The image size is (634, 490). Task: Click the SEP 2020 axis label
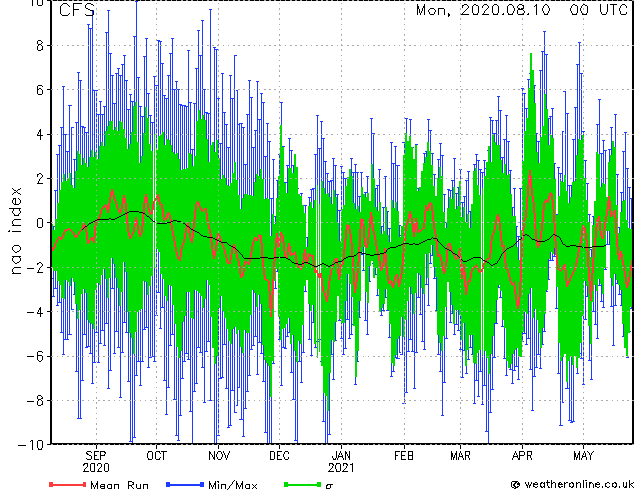pyautogui.click(x=96, y=462)
